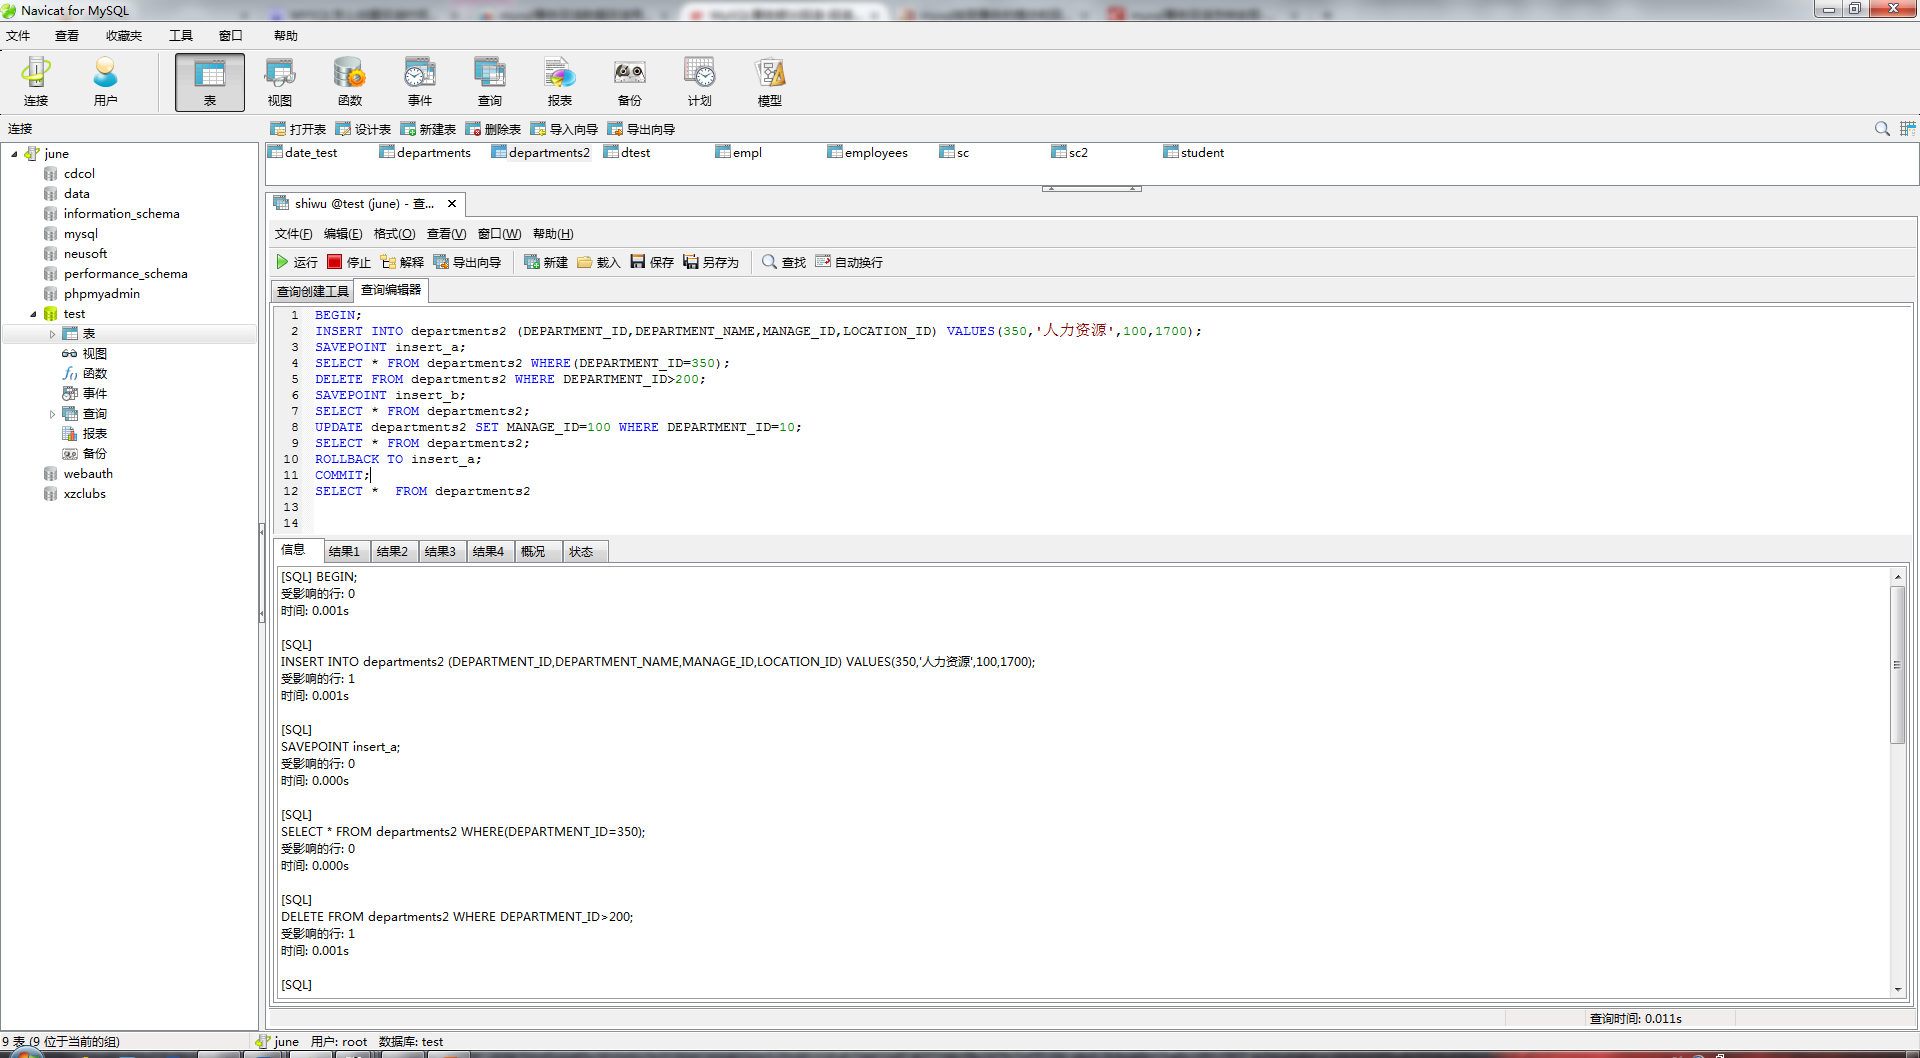The image size is (1920, 1058).
Task: Open the query window 编辑(E) menu
Action: 343,234
